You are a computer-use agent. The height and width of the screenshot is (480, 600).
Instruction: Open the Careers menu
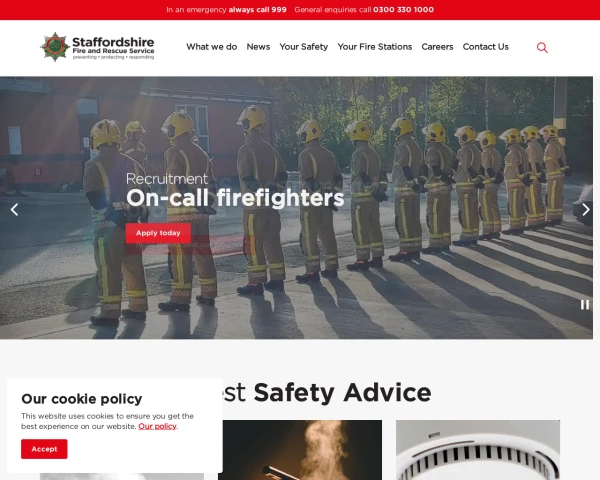tap(437, 47)
